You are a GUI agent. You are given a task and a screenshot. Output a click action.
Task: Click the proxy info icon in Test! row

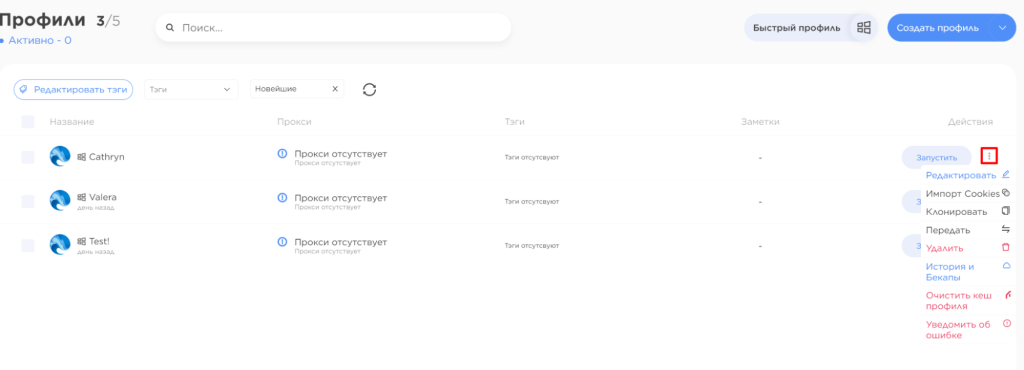pyautogui.click(x=282, y=241)
